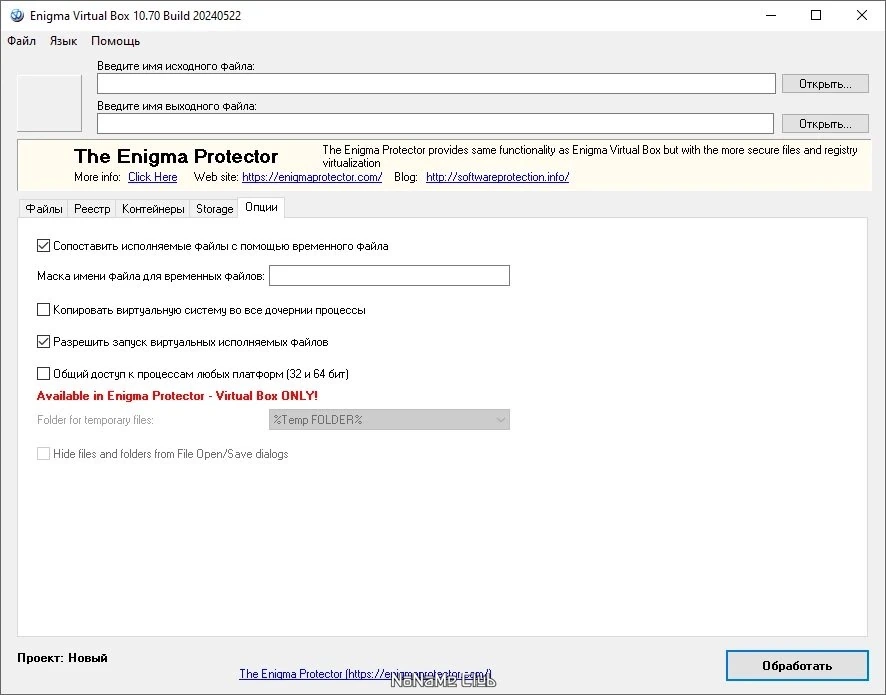Toggle 'Hide files and folders' checkbox

coord(43,454)
